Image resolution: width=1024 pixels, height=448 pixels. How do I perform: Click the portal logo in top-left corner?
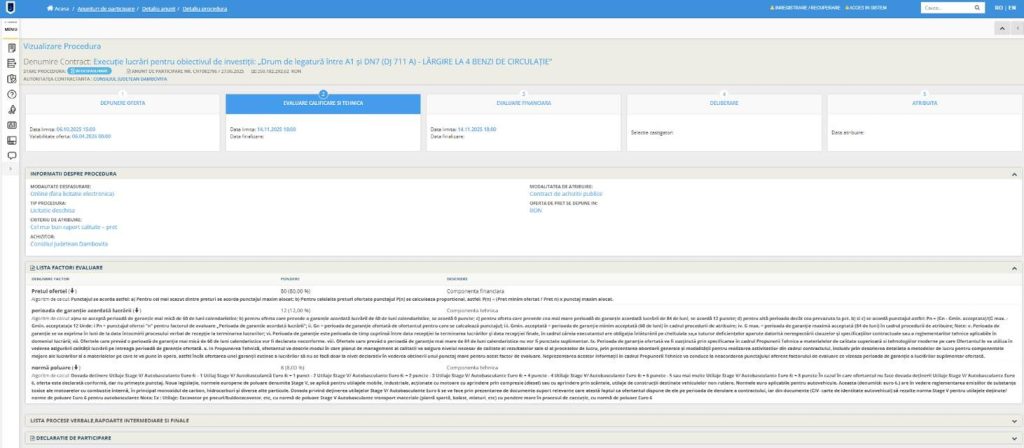click(11, 8)
